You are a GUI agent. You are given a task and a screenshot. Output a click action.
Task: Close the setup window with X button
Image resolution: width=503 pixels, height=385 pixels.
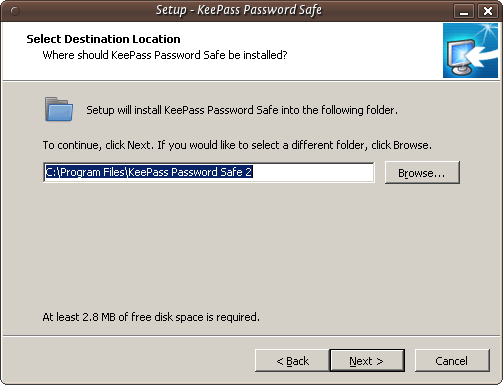coord(488,11)
